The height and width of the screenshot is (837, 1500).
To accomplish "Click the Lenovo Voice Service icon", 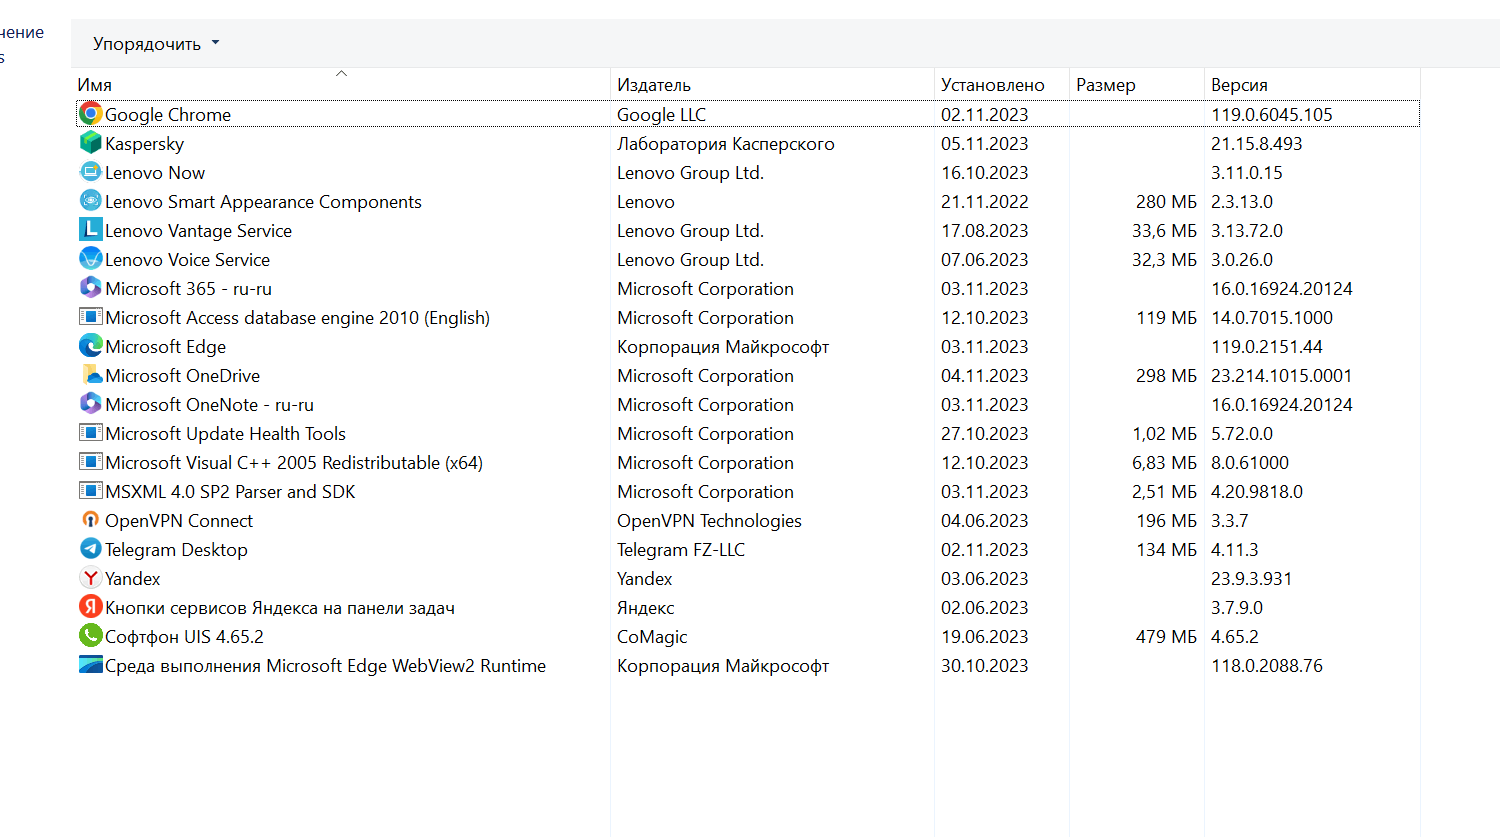I will [91, 259].
